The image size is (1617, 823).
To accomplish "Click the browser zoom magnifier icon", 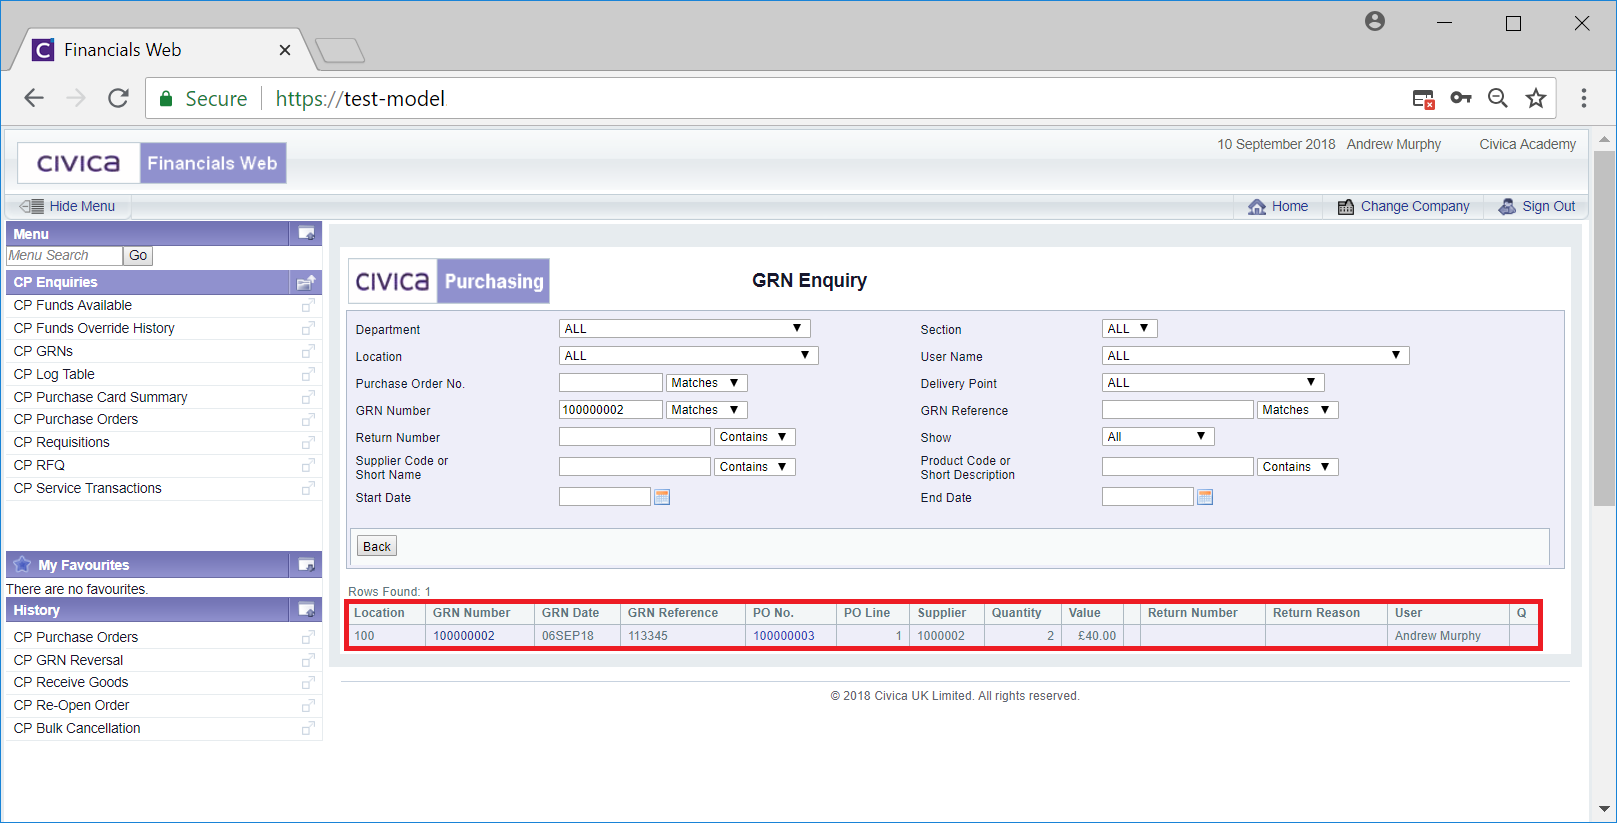I will tap(1498, 98).
